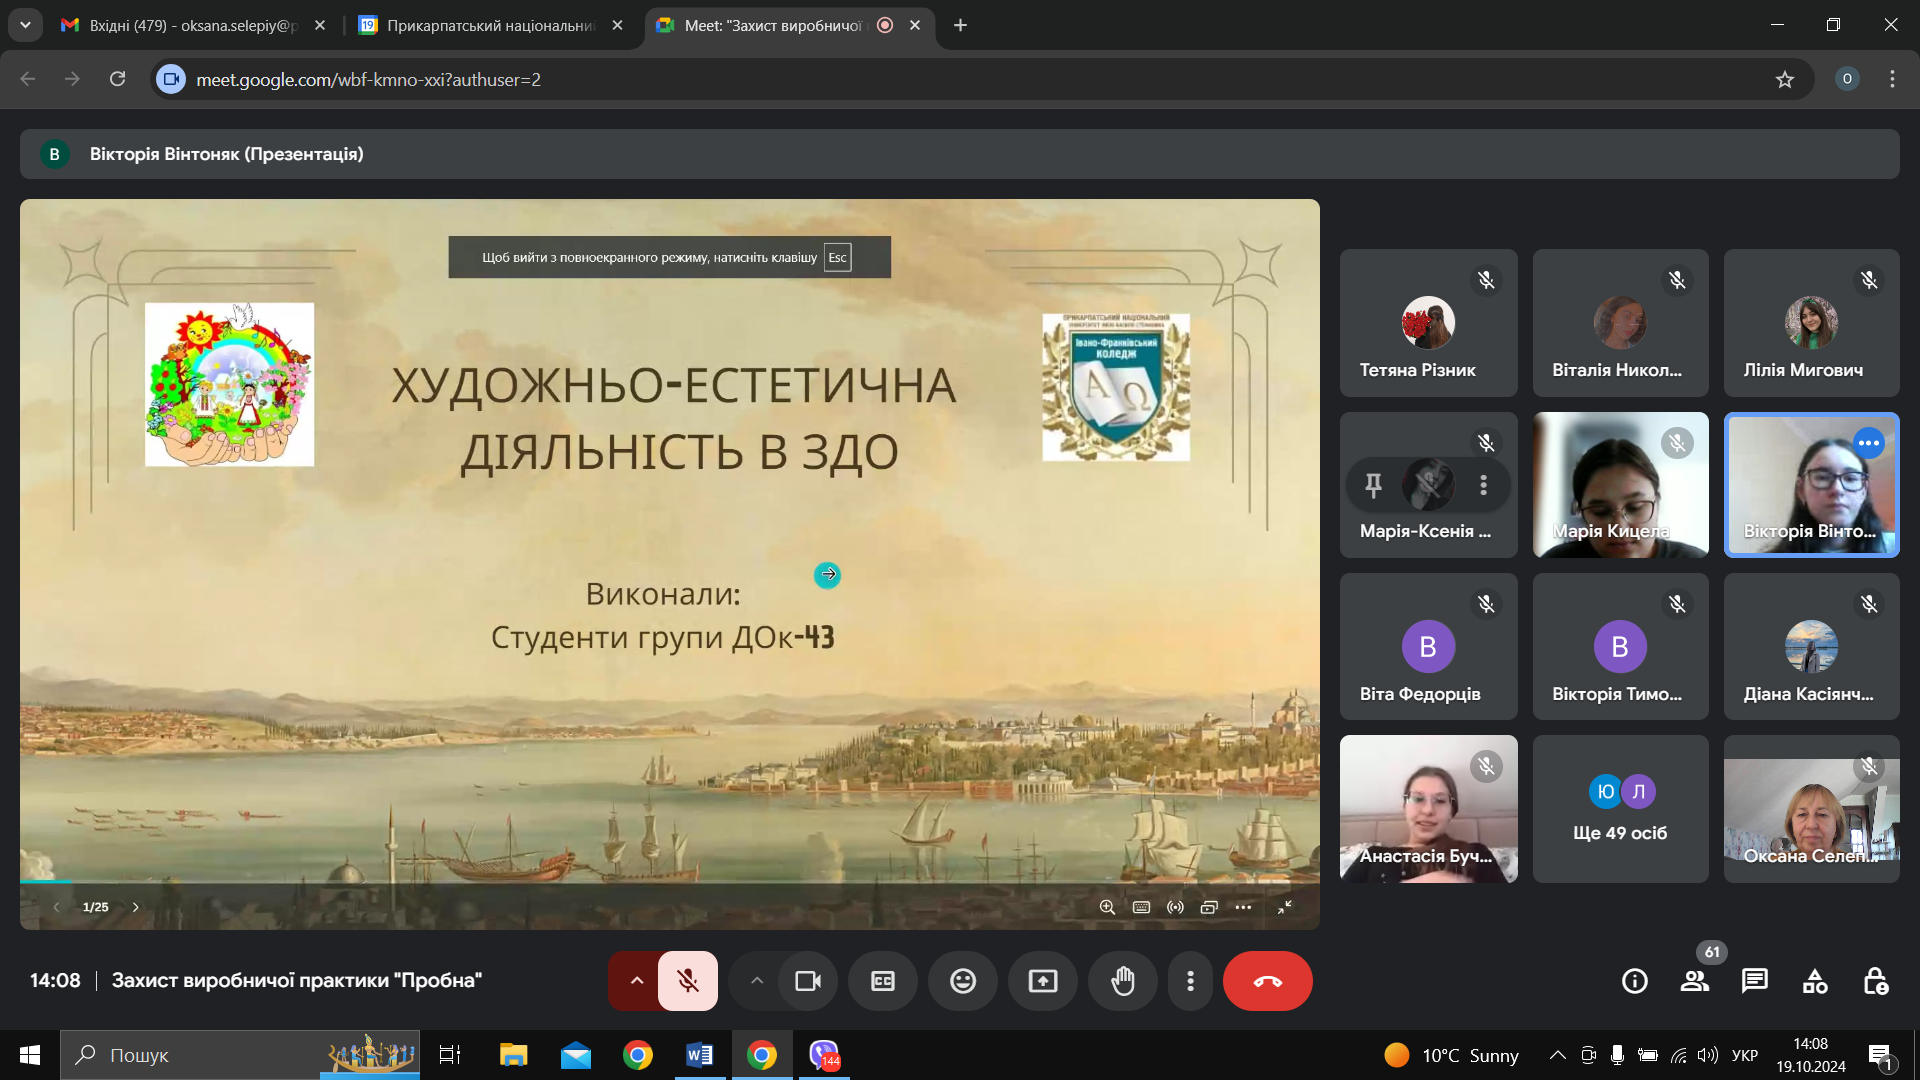Open the Ще 49 осіб participants tile
The image size is (1920, 1080).
(1620, 809)
